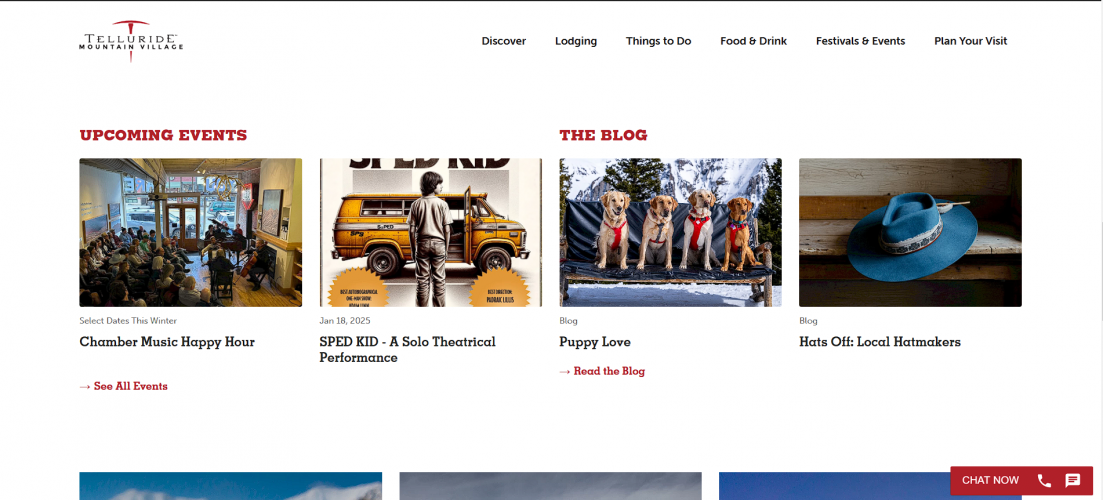Follow the See All Events link
1103x500 pixels.
click(x=124, y=386)
